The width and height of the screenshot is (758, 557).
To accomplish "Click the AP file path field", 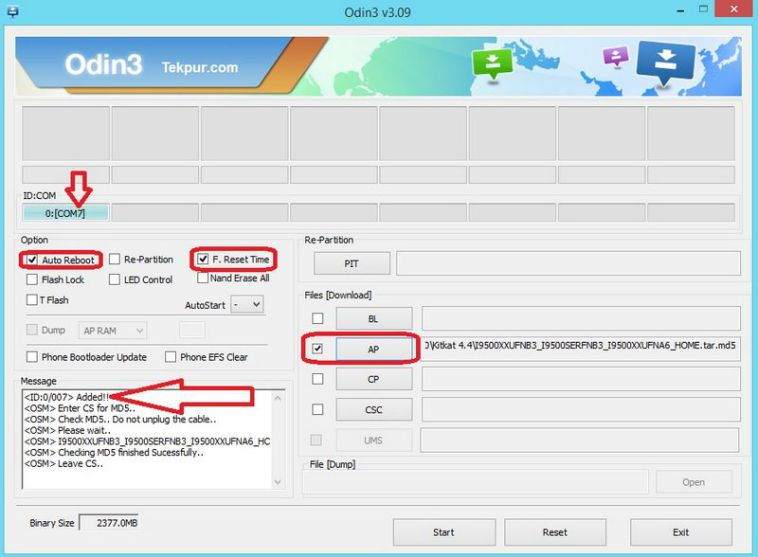I will point(581,349).
